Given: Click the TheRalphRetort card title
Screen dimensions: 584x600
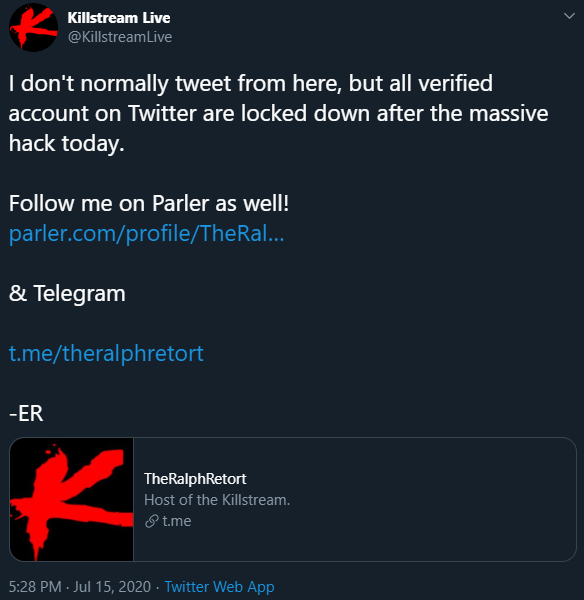Looking at the screenshot, I should coord(195,479).
